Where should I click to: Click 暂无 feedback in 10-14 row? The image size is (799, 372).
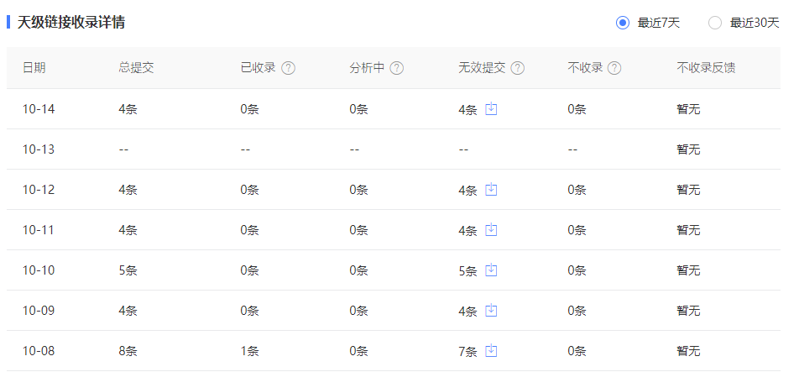[x=688, y=109]
